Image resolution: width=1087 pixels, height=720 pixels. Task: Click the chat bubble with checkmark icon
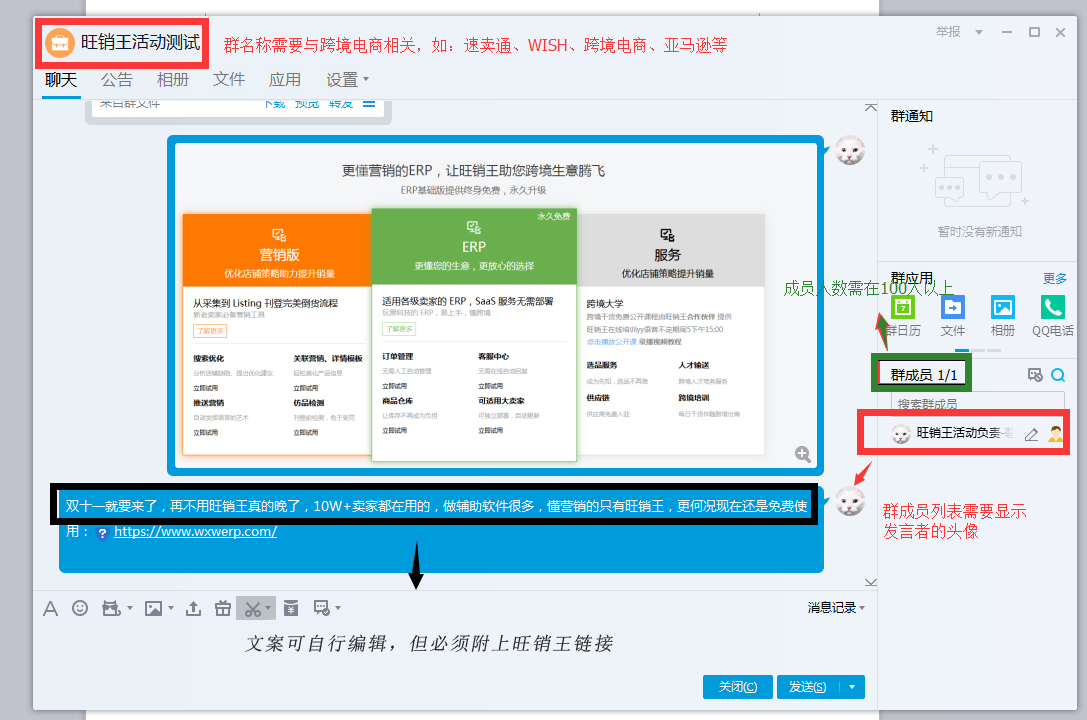pos(322,608)
